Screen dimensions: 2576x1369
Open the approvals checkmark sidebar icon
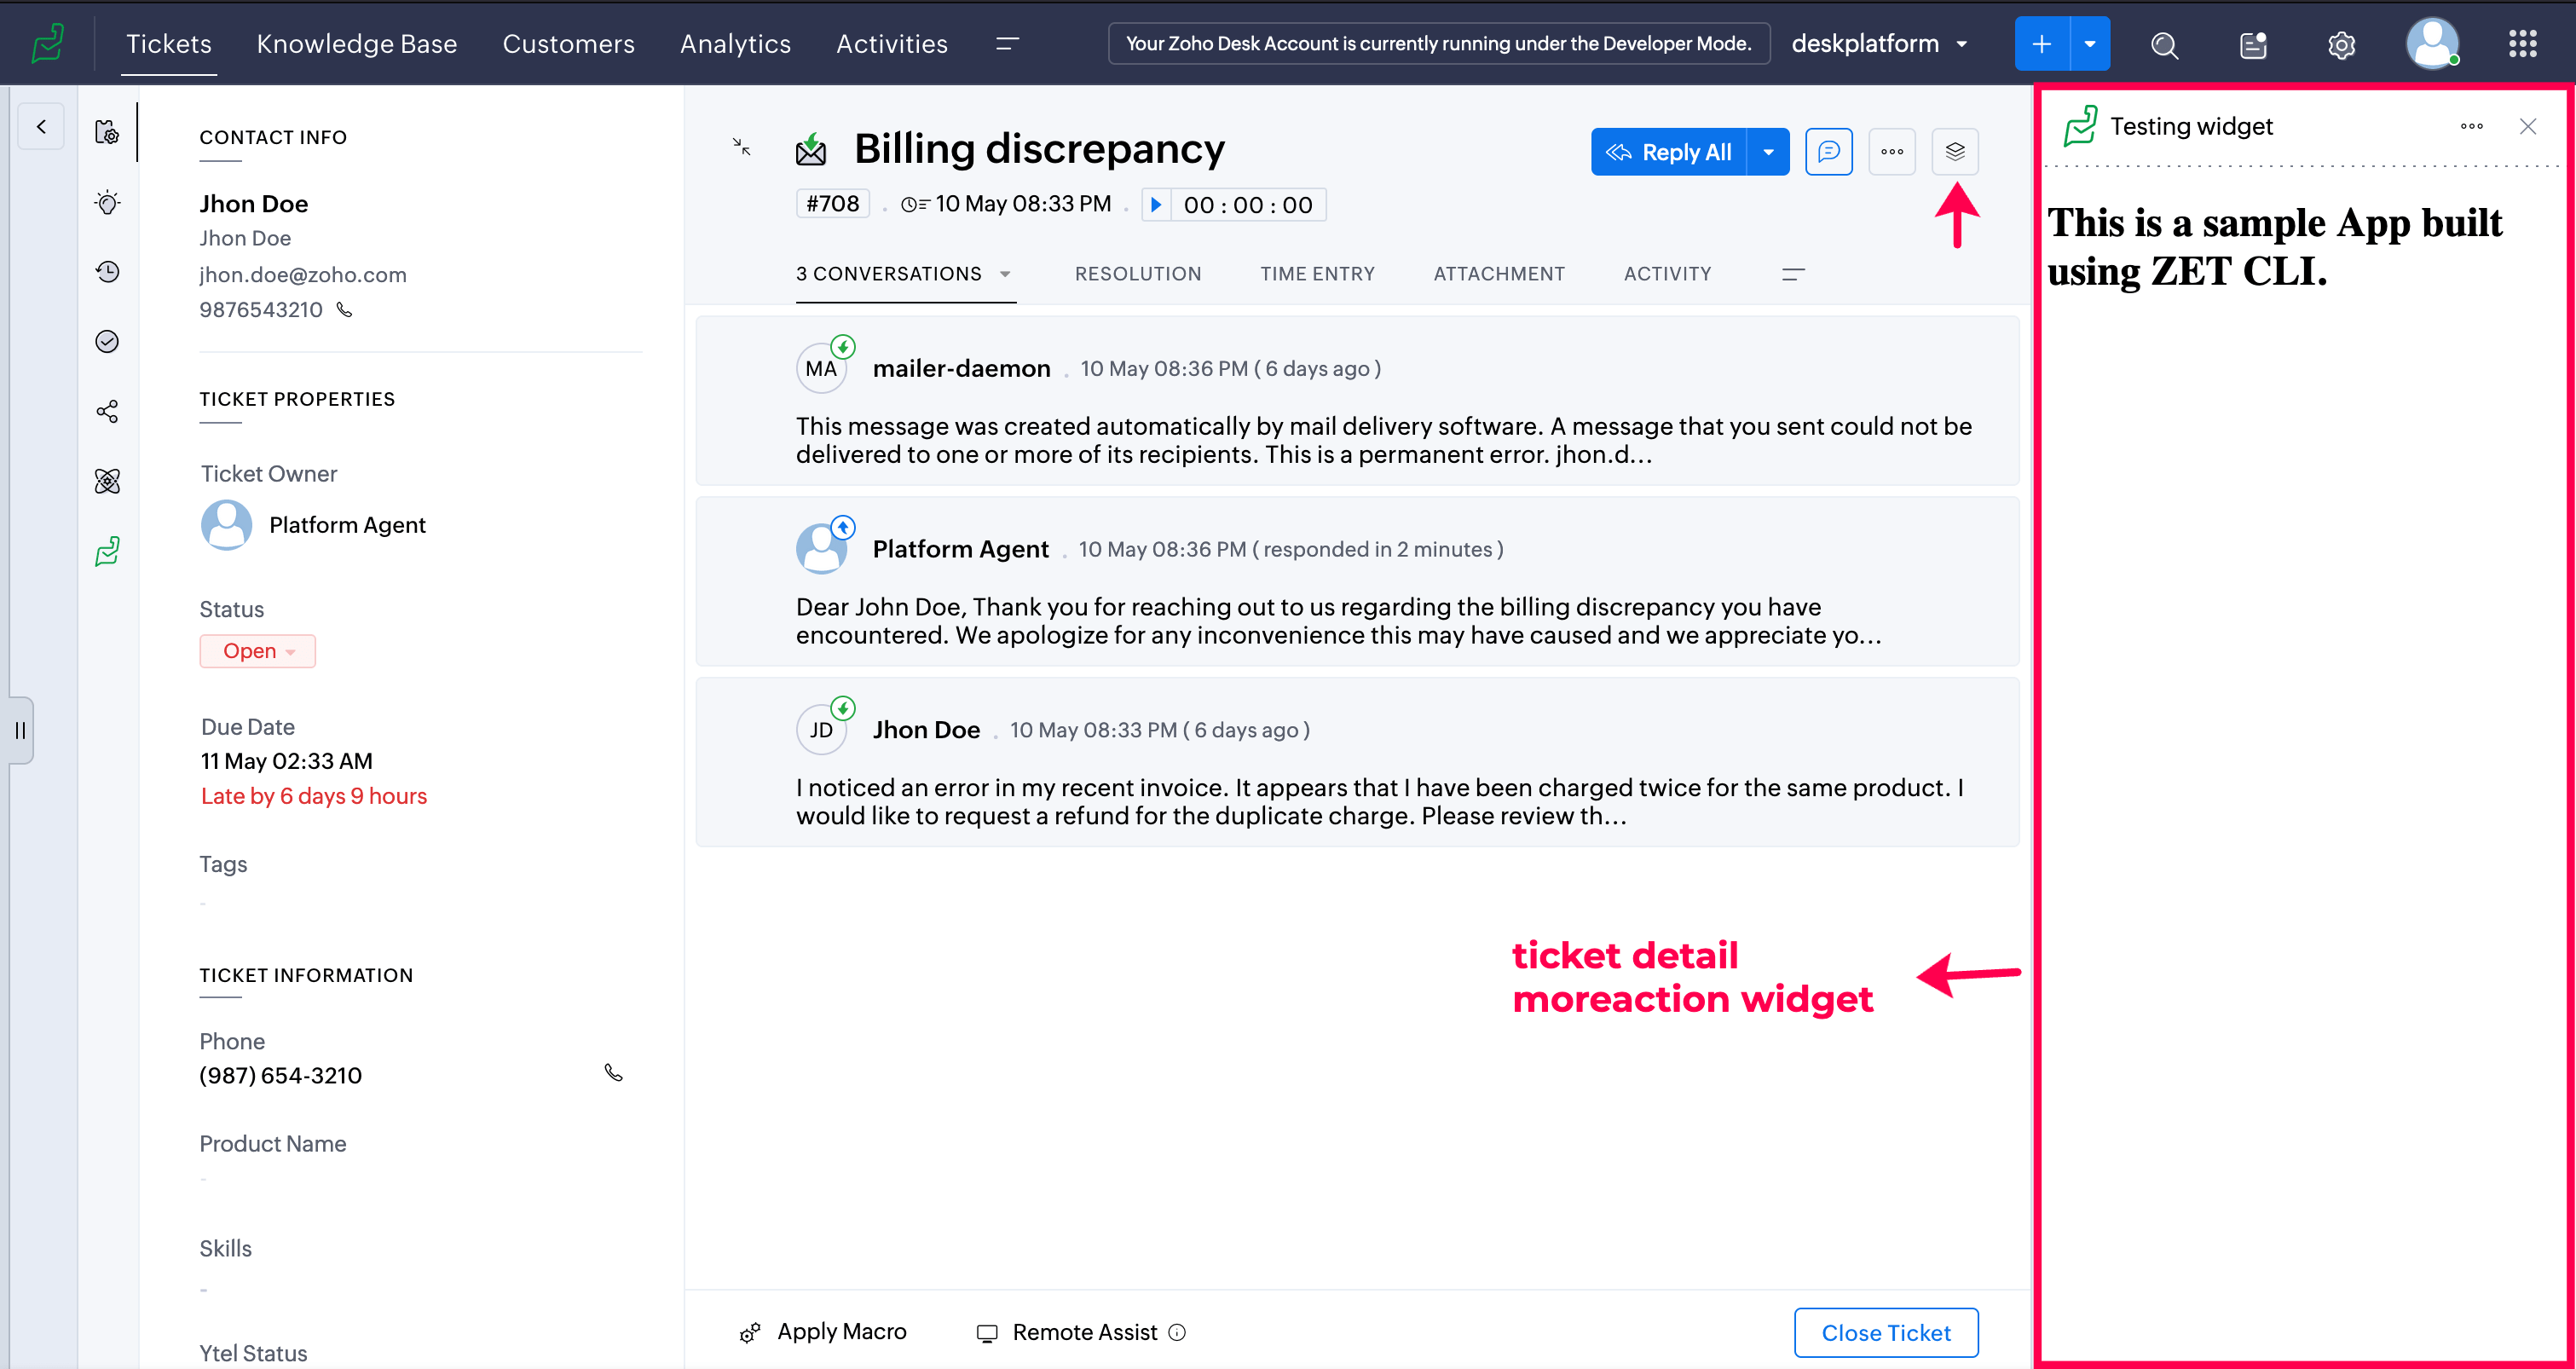(107, 342)
